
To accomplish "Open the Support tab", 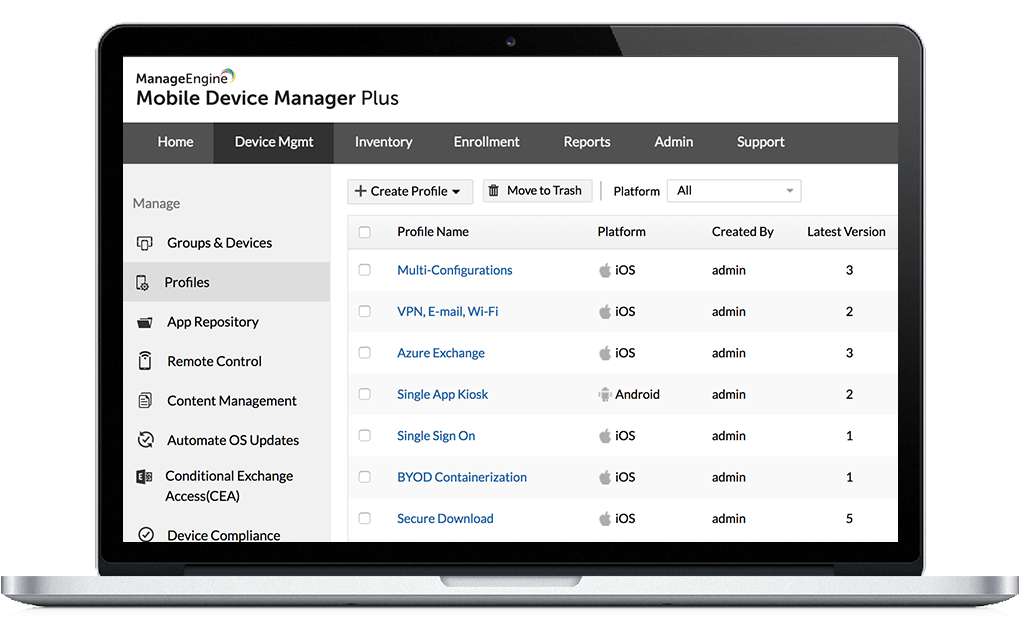I will click(760, 142).
